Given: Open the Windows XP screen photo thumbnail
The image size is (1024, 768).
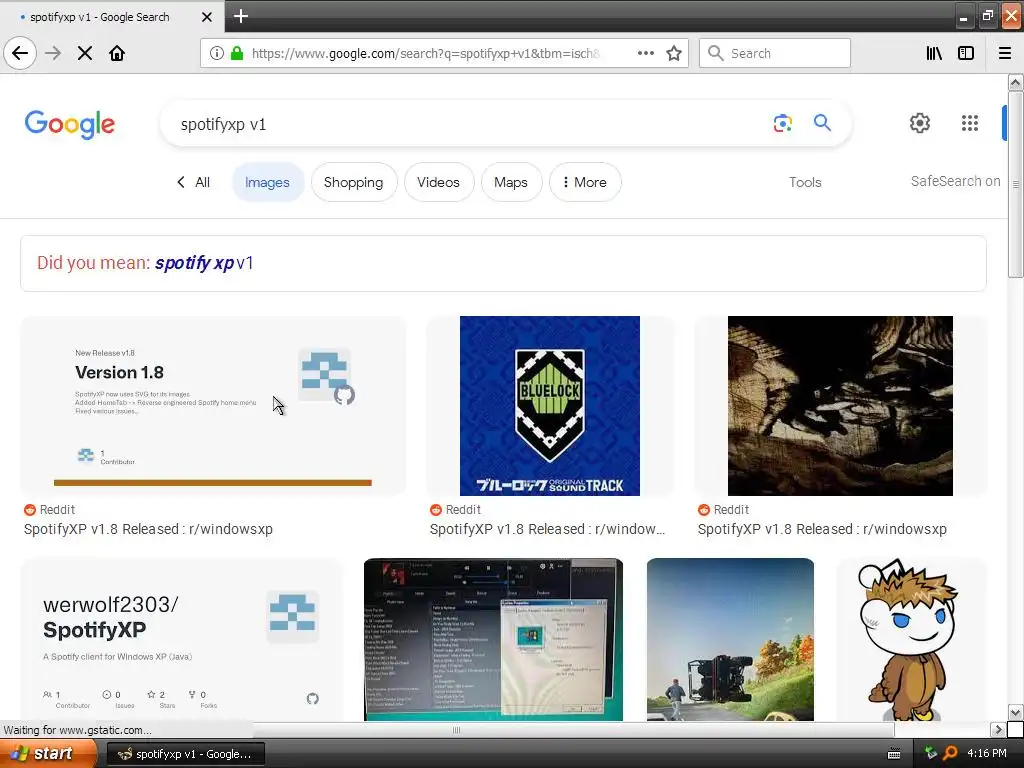Looking at the screenshot, I should coord(493,640).
